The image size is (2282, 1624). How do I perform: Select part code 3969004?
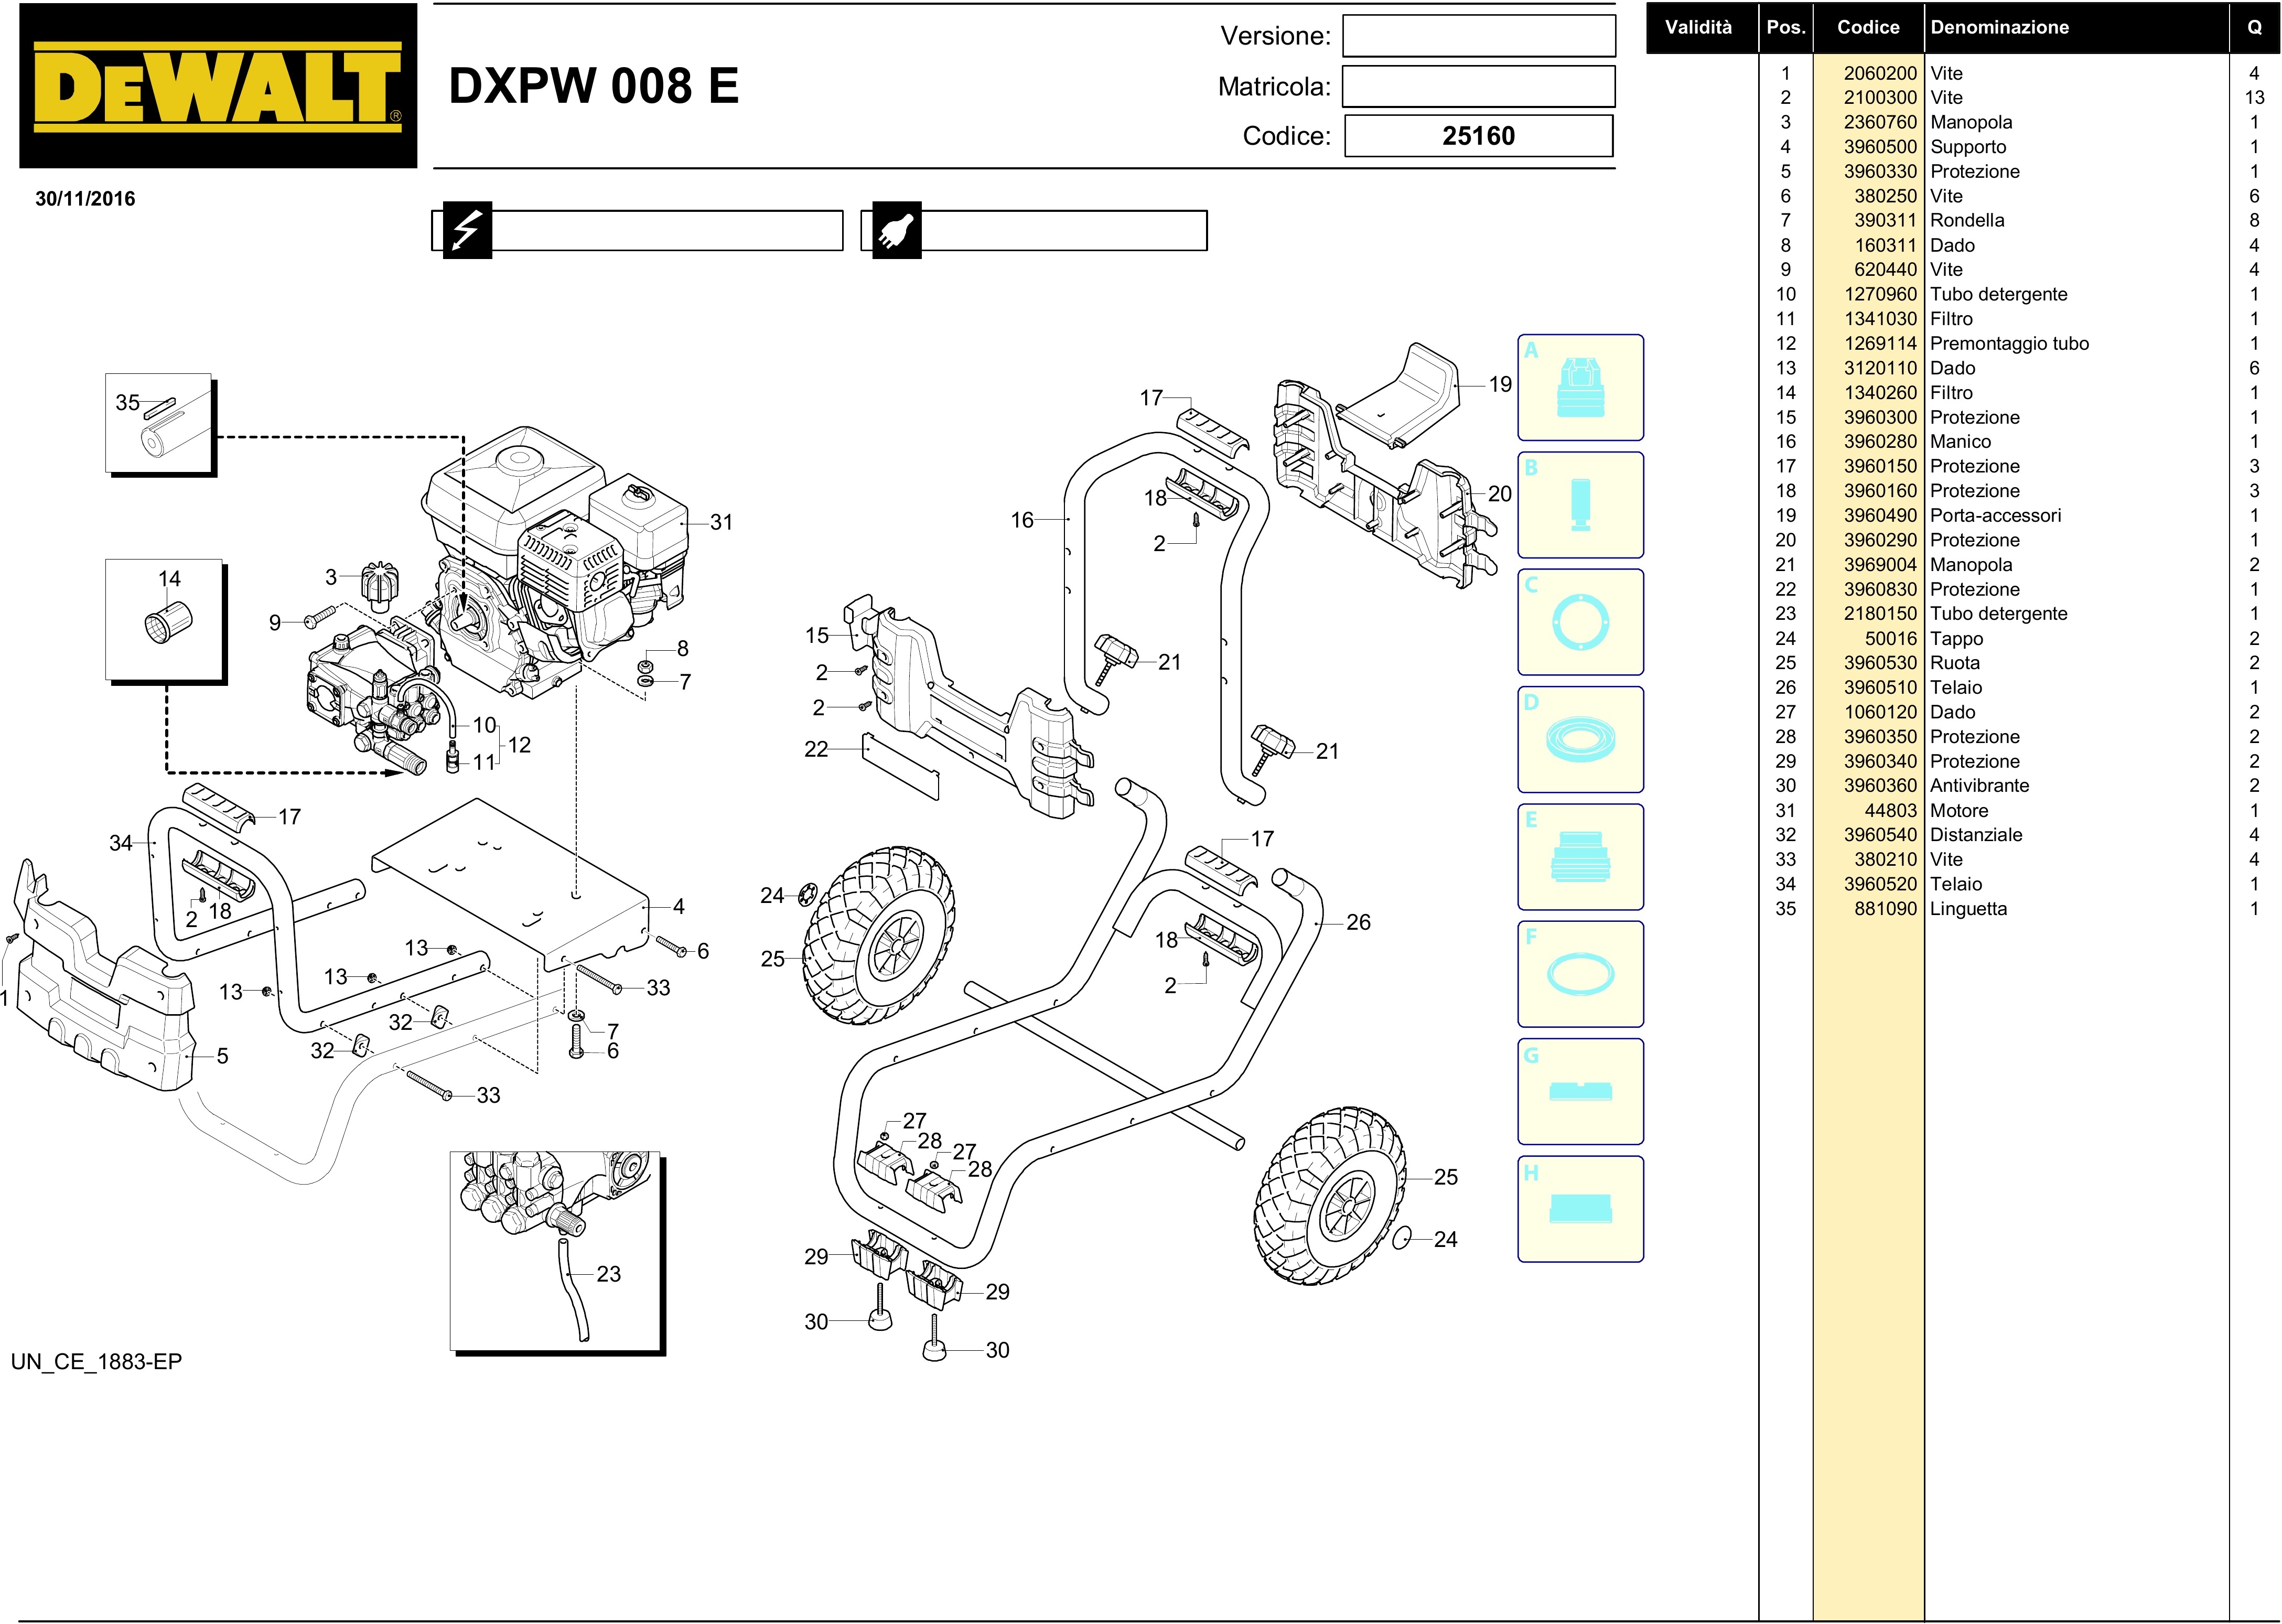(1880, 564)
